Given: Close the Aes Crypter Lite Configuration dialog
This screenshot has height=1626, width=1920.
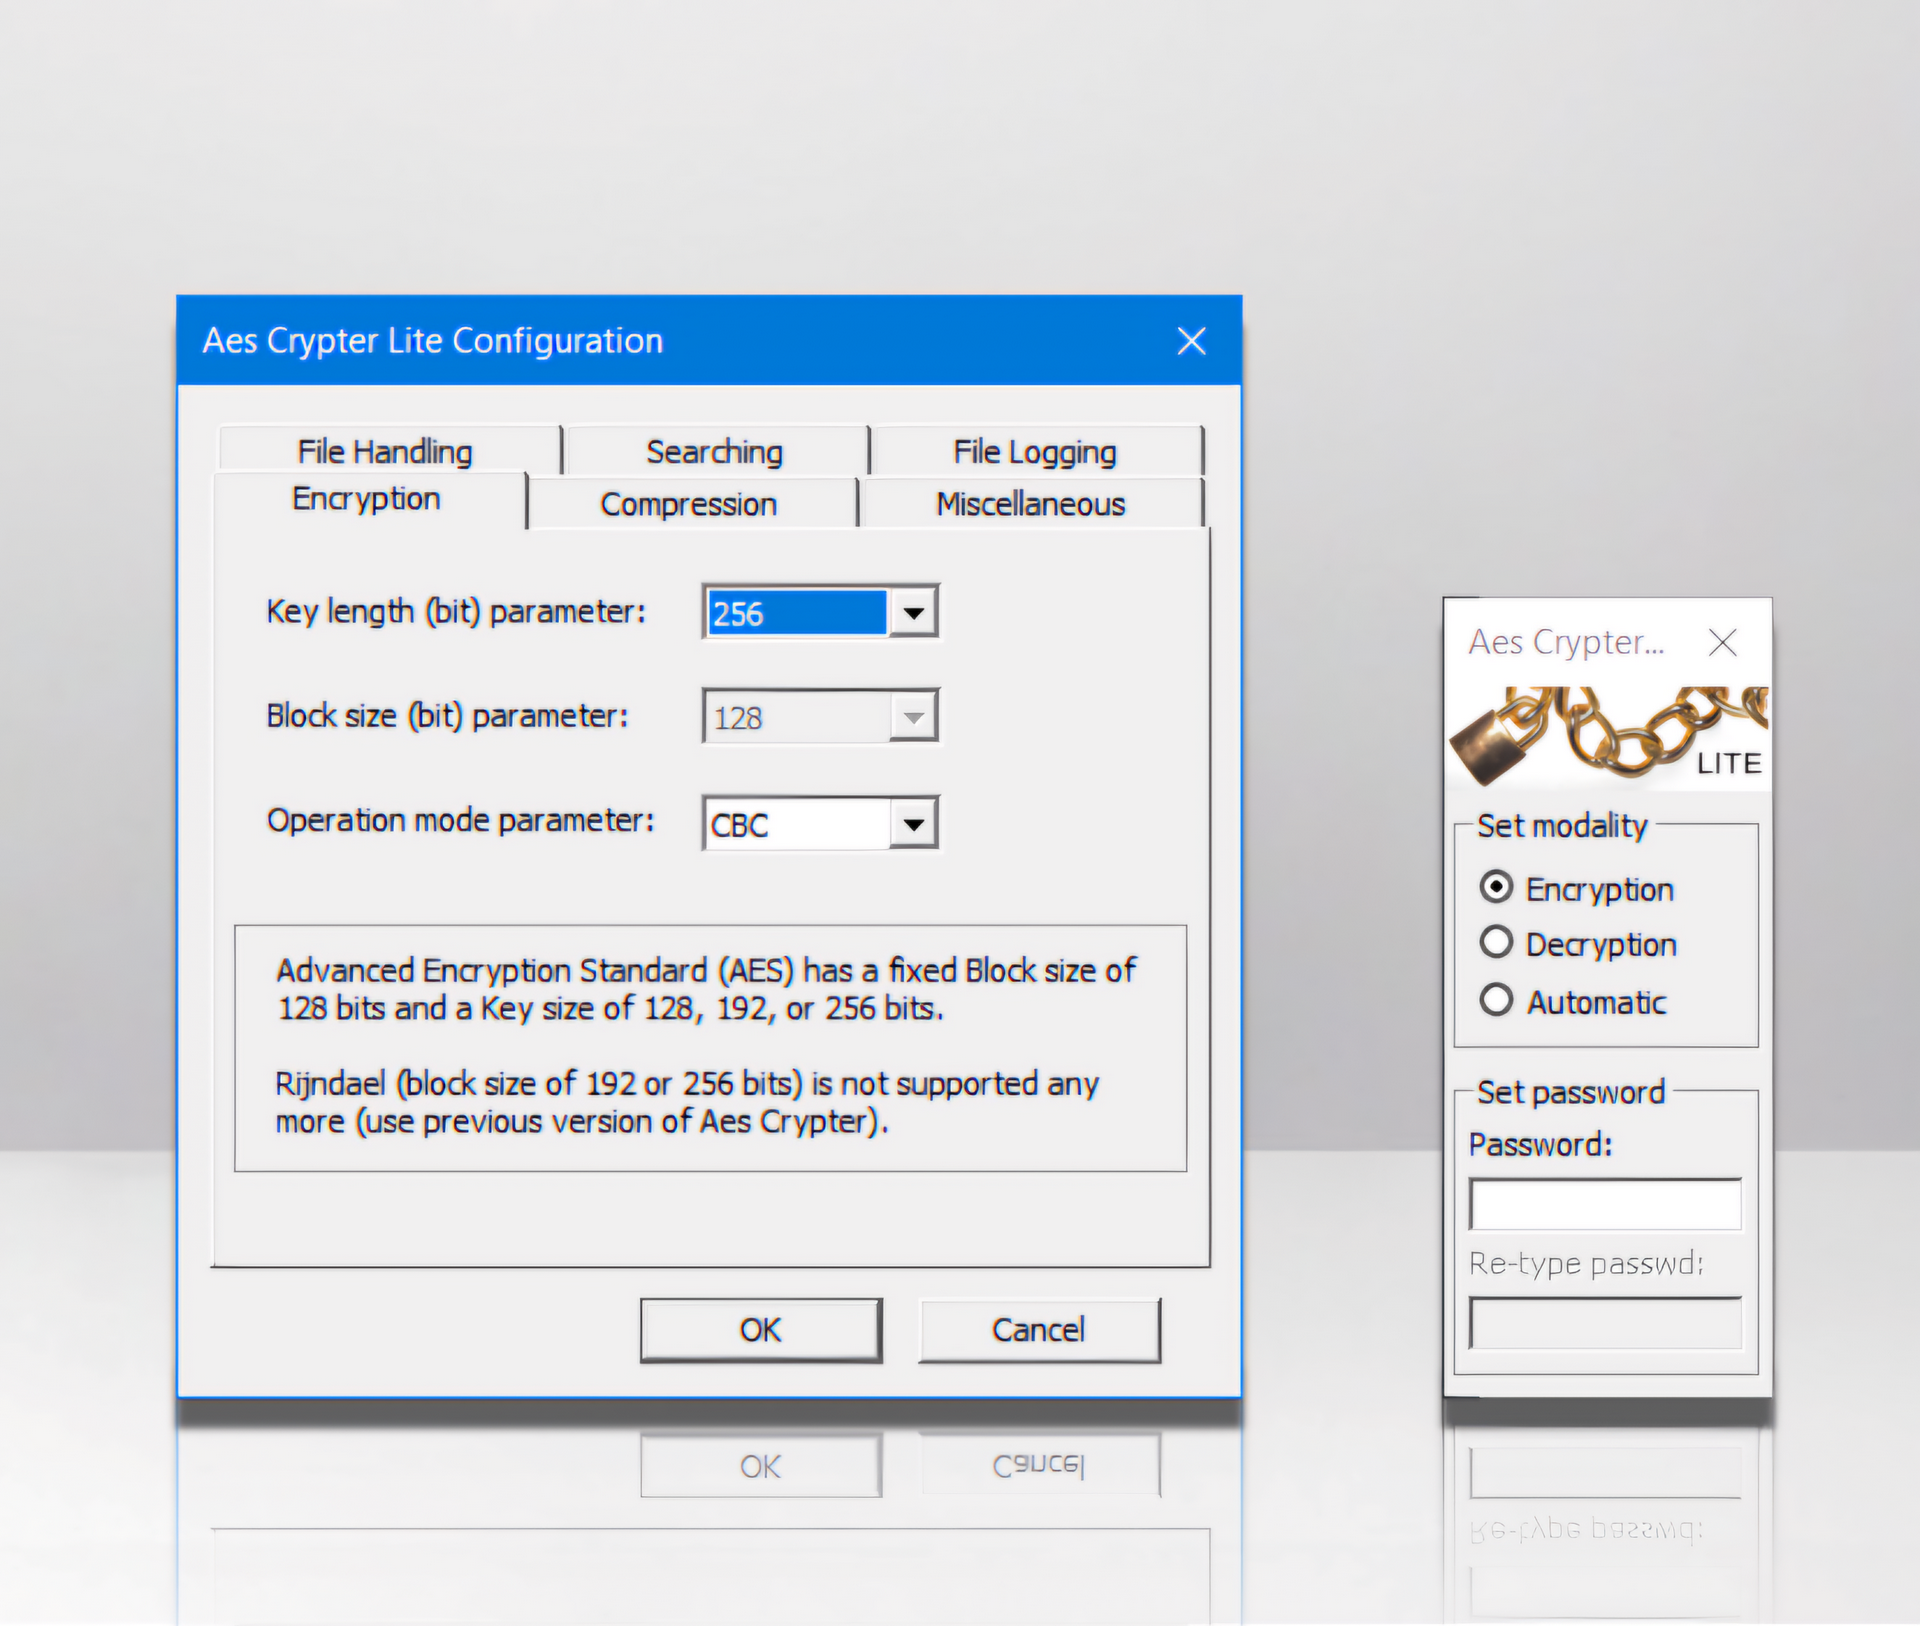Looking at the screenshot, I should point(1191,341).
